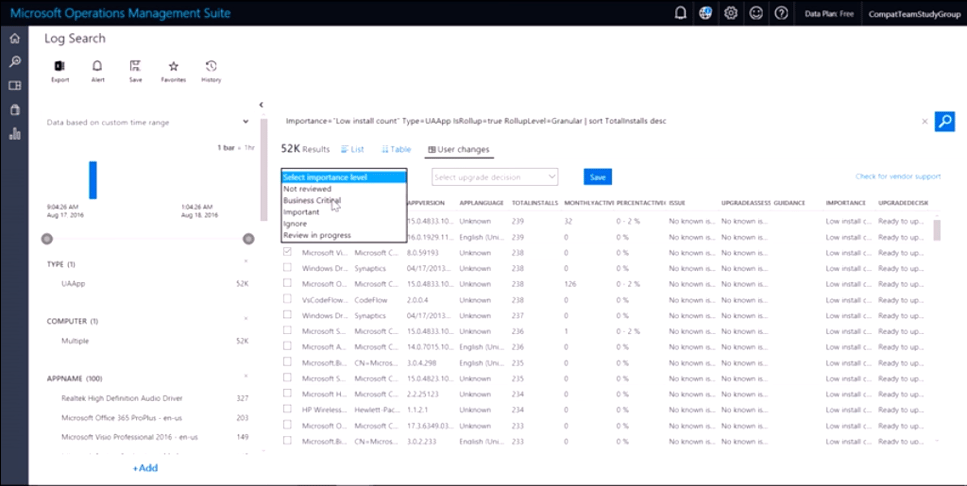
Task: Open search History in the toolbar
Action: coord(211,72)
